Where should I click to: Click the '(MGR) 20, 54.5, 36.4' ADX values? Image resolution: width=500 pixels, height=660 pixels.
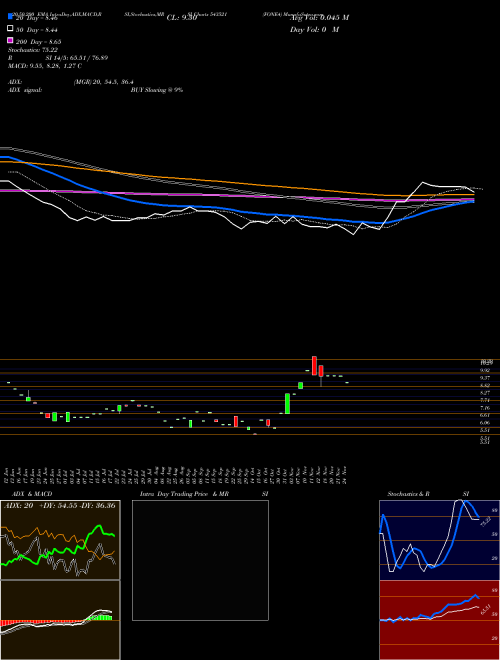104,82
